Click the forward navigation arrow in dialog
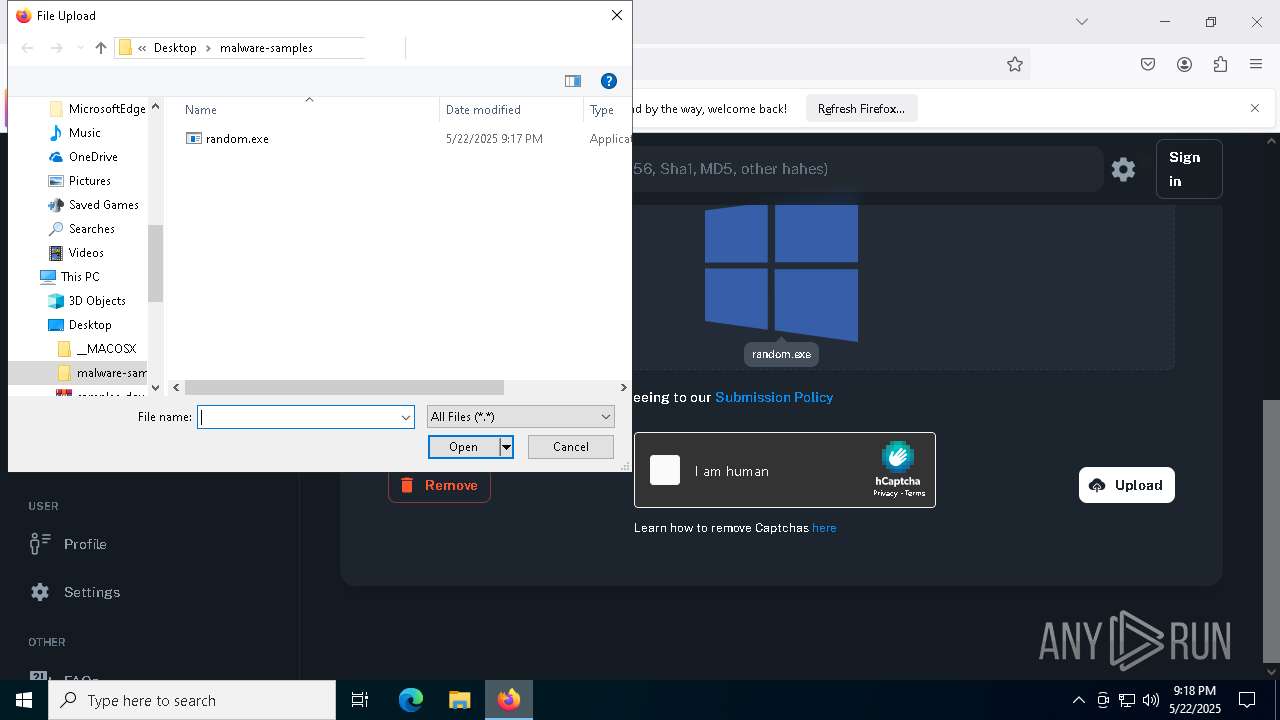Viewport: 1280px width, 720px height. click(x=56, y=48)
